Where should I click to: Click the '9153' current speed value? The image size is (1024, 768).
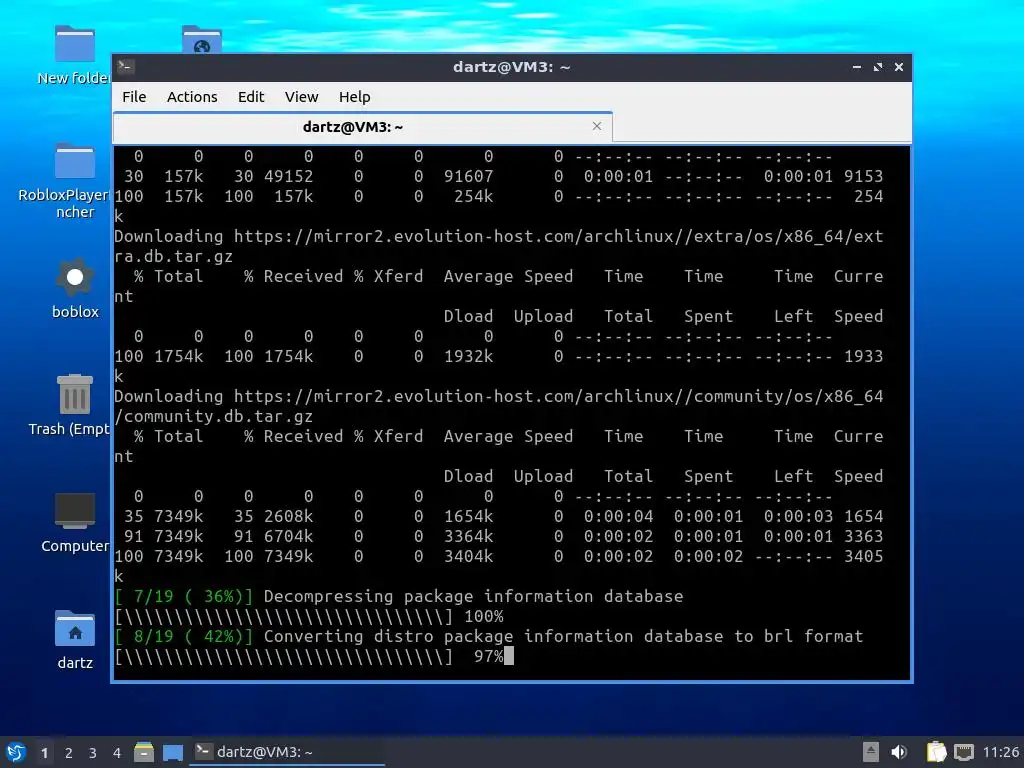pyautogui.click(x=863, y=176)
